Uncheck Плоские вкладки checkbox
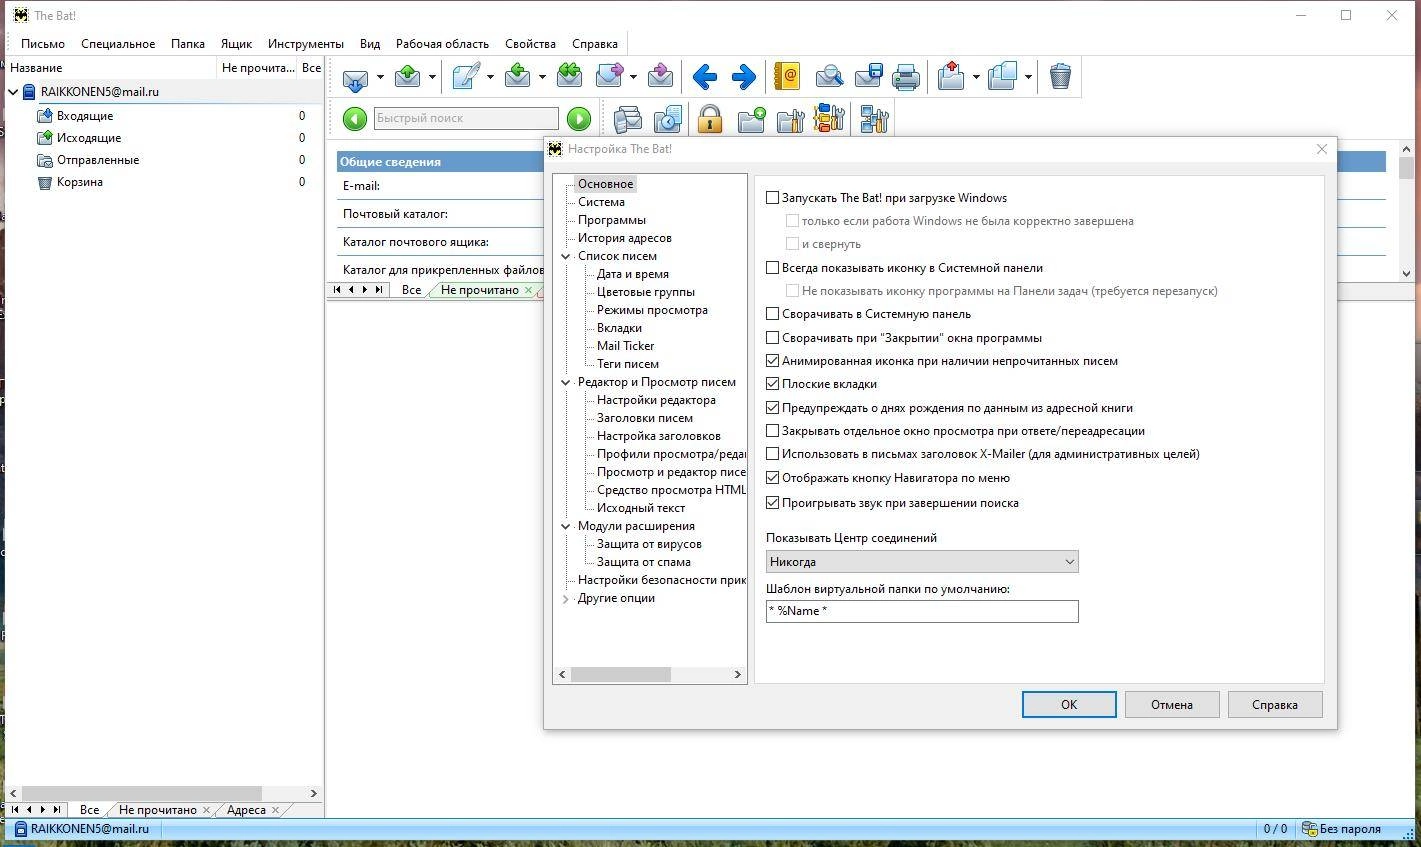1421x847 pixels. point(772,384)
